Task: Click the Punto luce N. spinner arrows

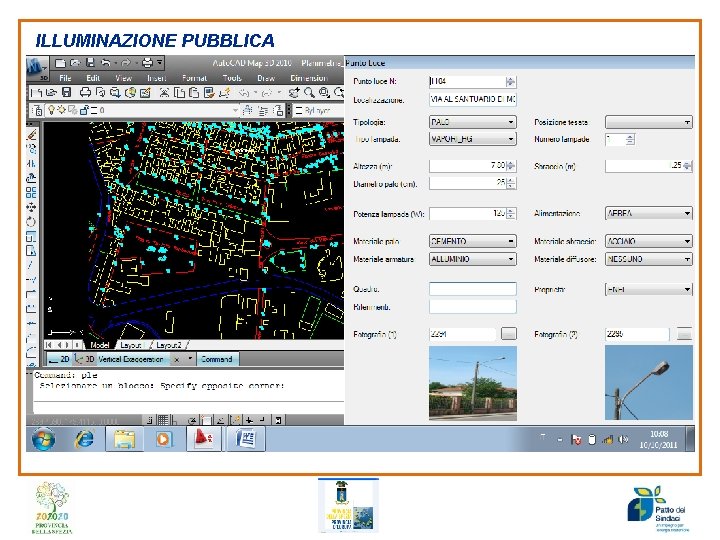Action: [511, 82]
